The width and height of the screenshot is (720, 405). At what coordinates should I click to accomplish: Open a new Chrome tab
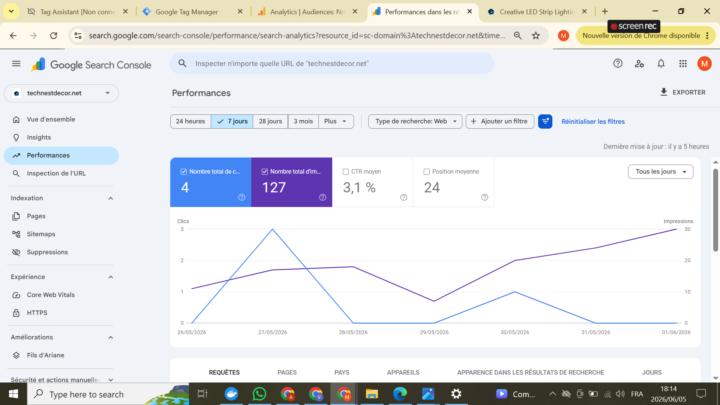pos(605,11)
